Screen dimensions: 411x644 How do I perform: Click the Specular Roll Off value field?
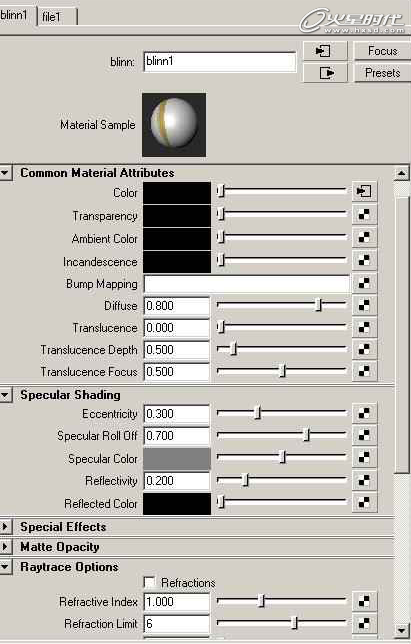coord(177,436)
